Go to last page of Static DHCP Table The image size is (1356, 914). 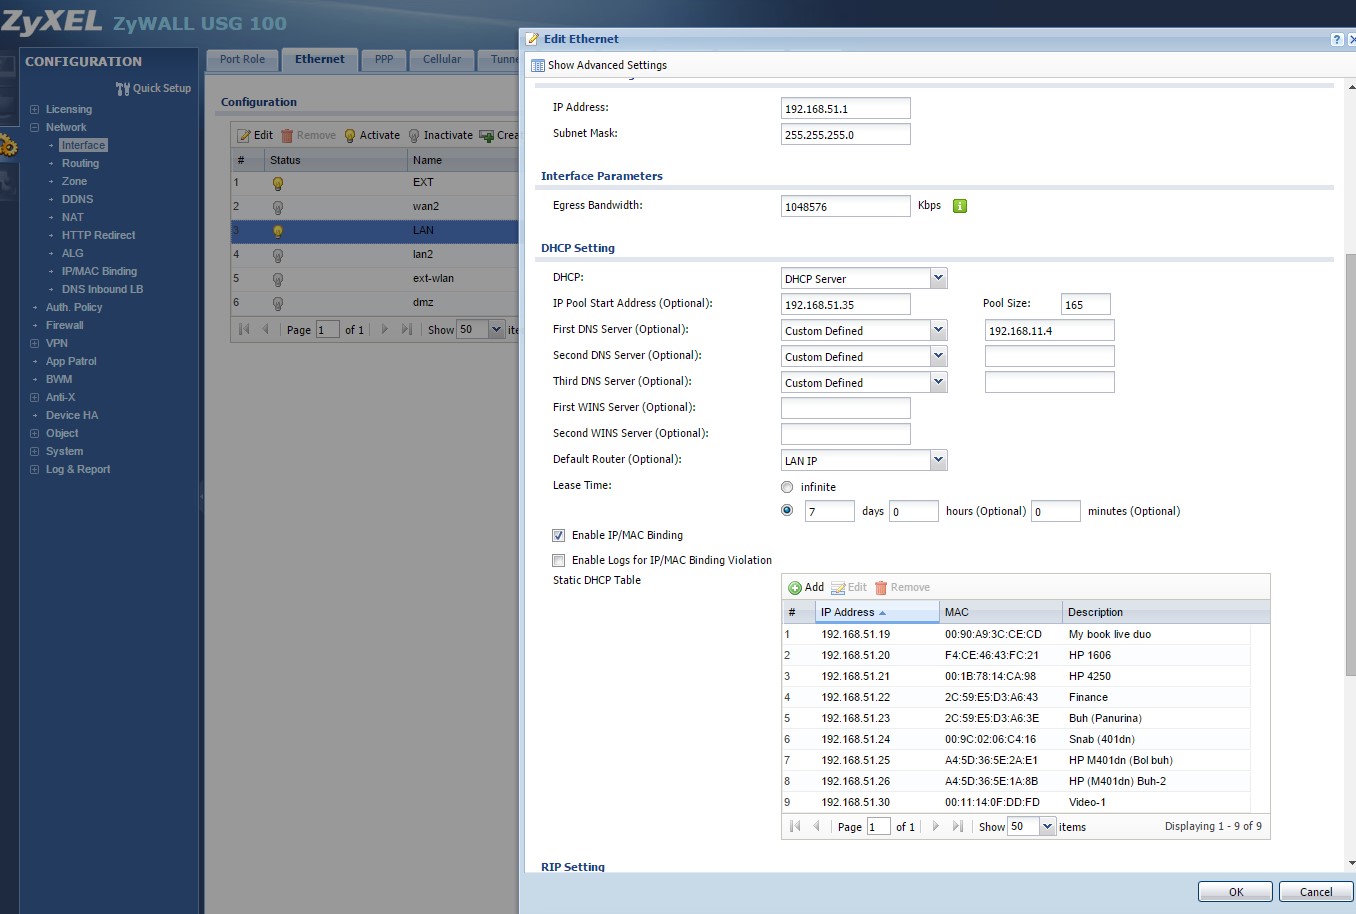958,826
